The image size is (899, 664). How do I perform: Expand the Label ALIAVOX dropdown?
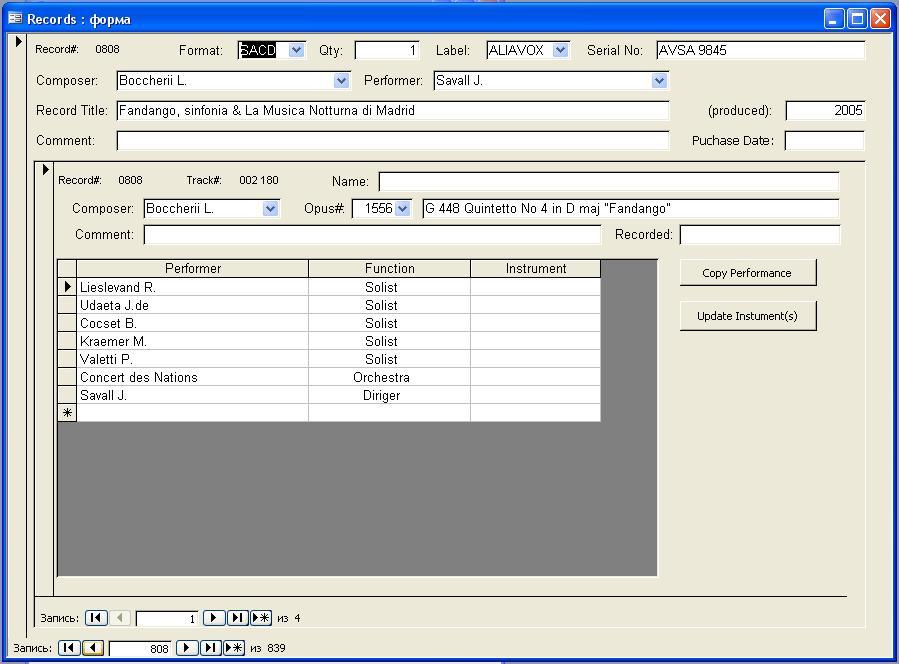[560, 50]
